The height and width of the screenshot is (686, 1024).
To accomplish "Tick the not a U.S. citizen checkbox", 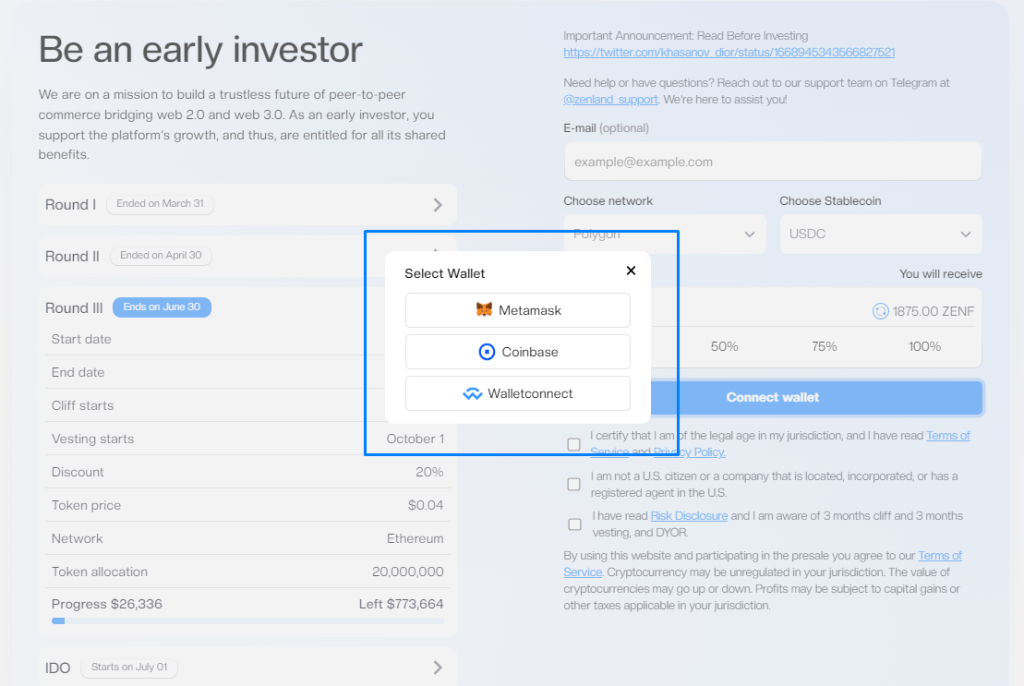I will 574,484.
